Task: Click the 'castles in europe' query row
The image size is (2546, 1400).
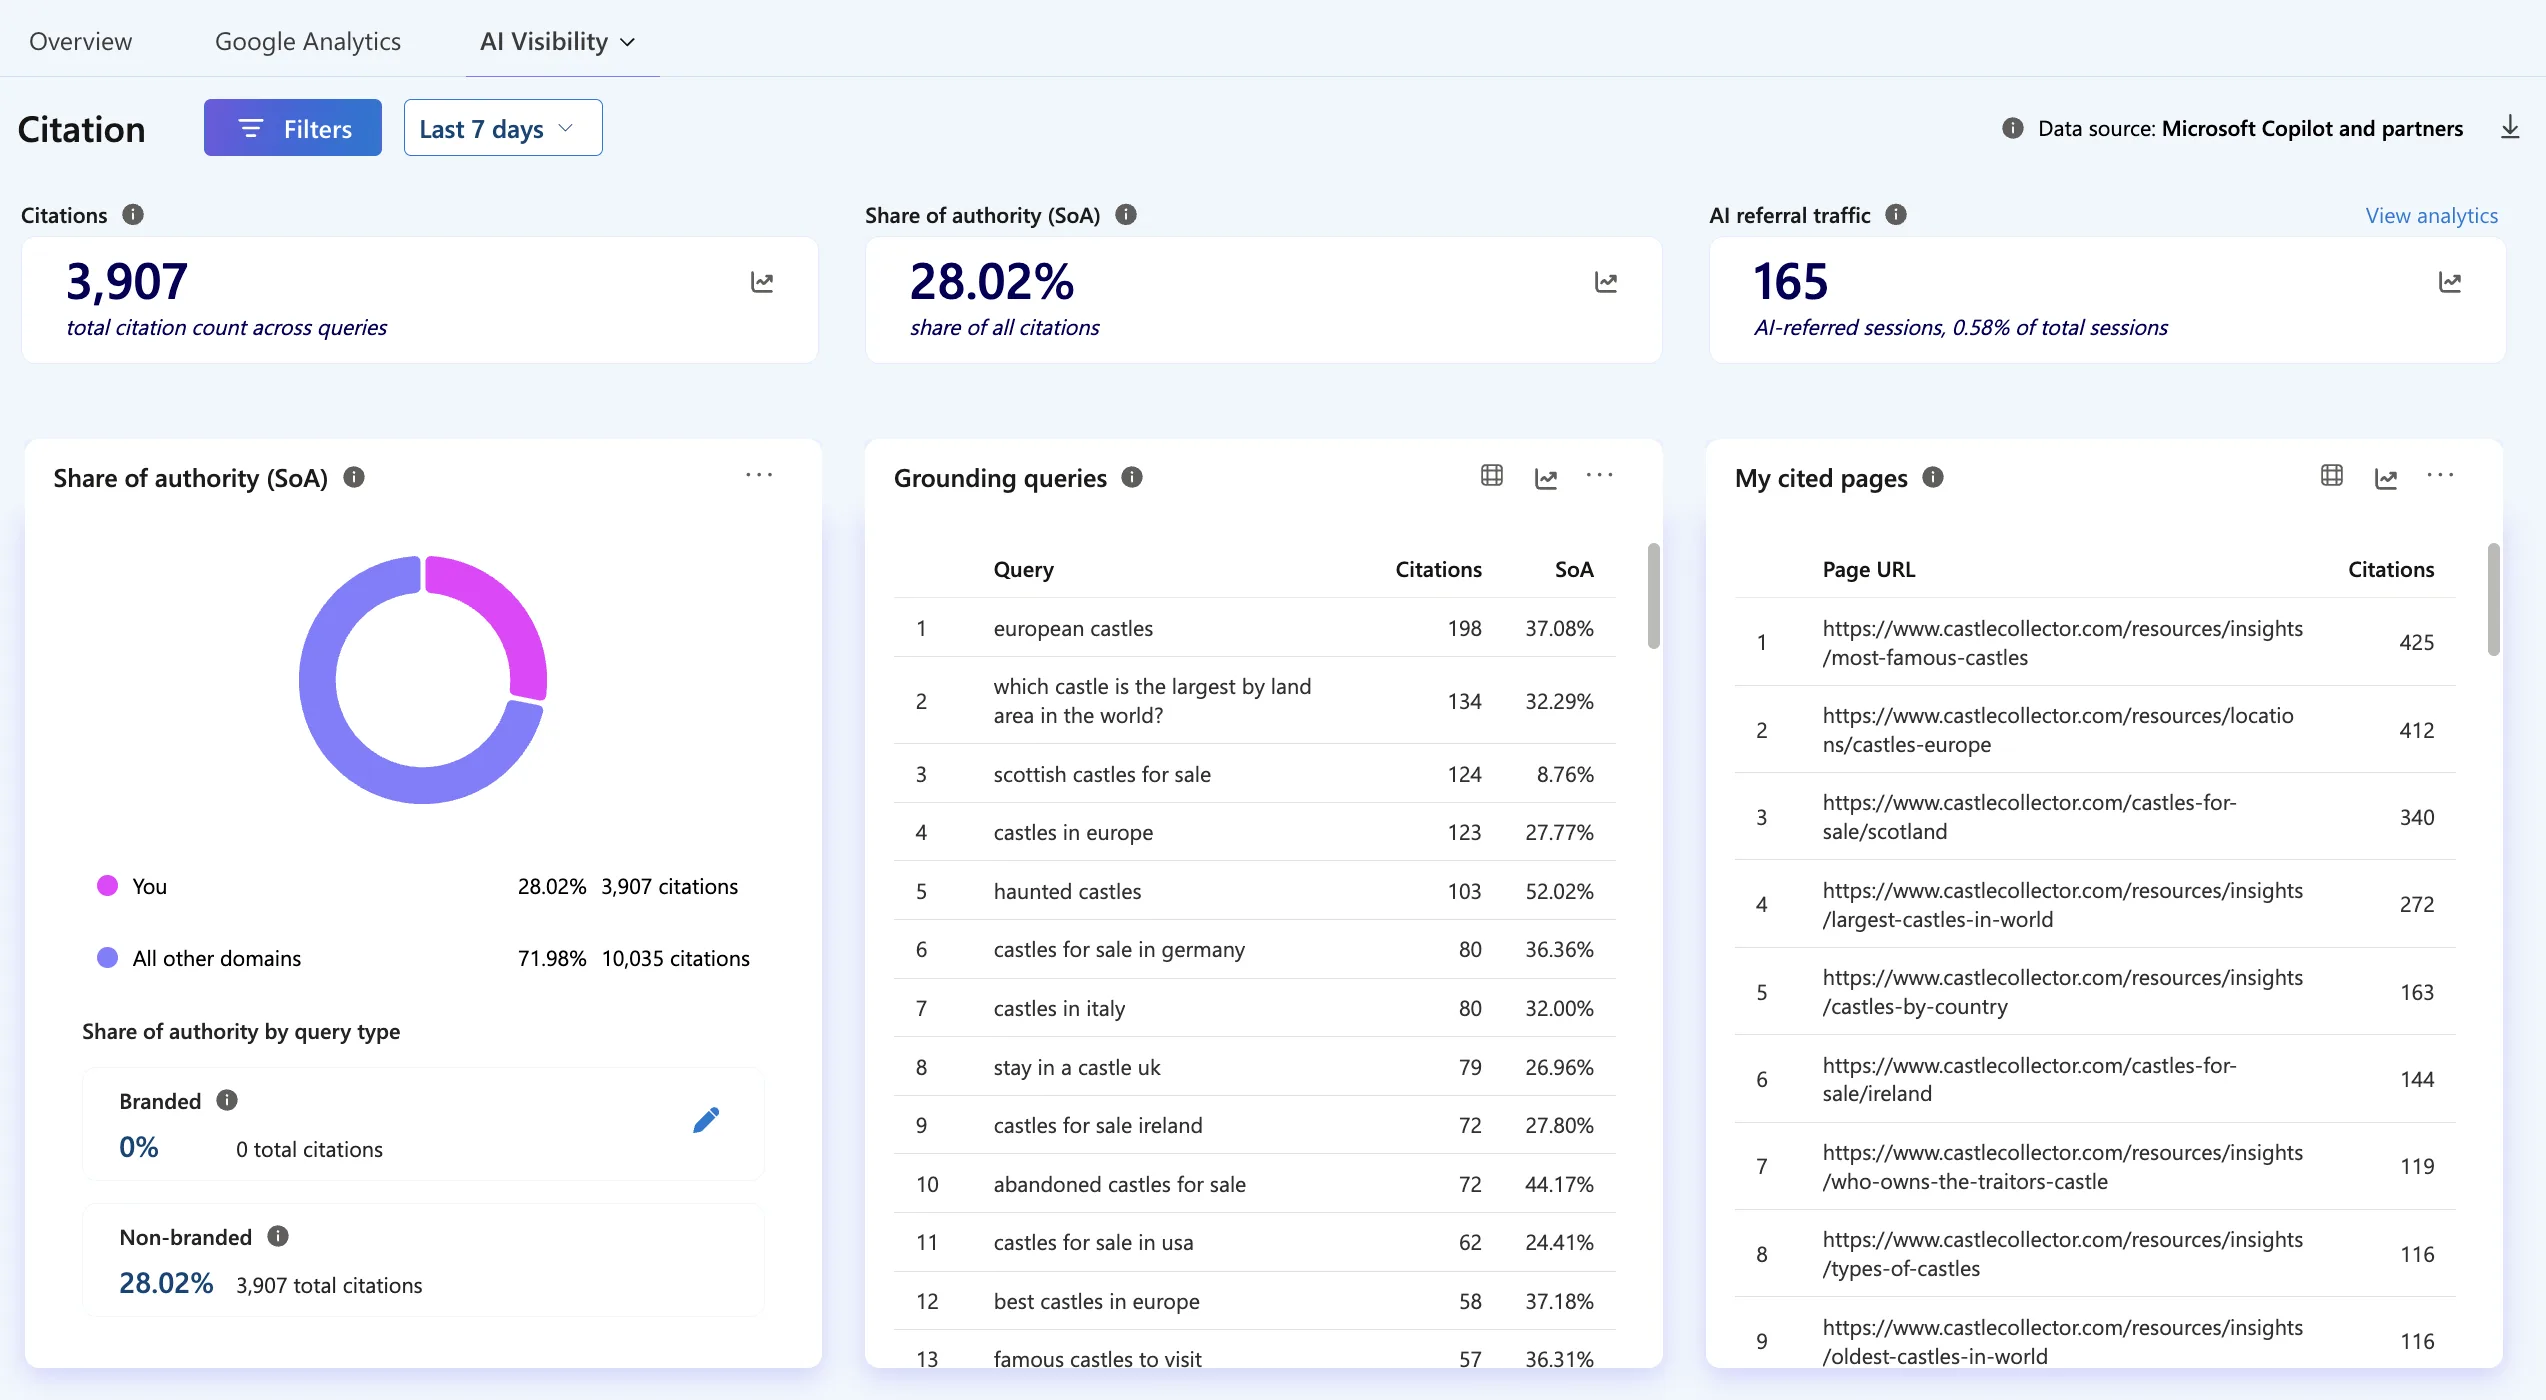Action: pyautogui.click(x=1254, y=832)
